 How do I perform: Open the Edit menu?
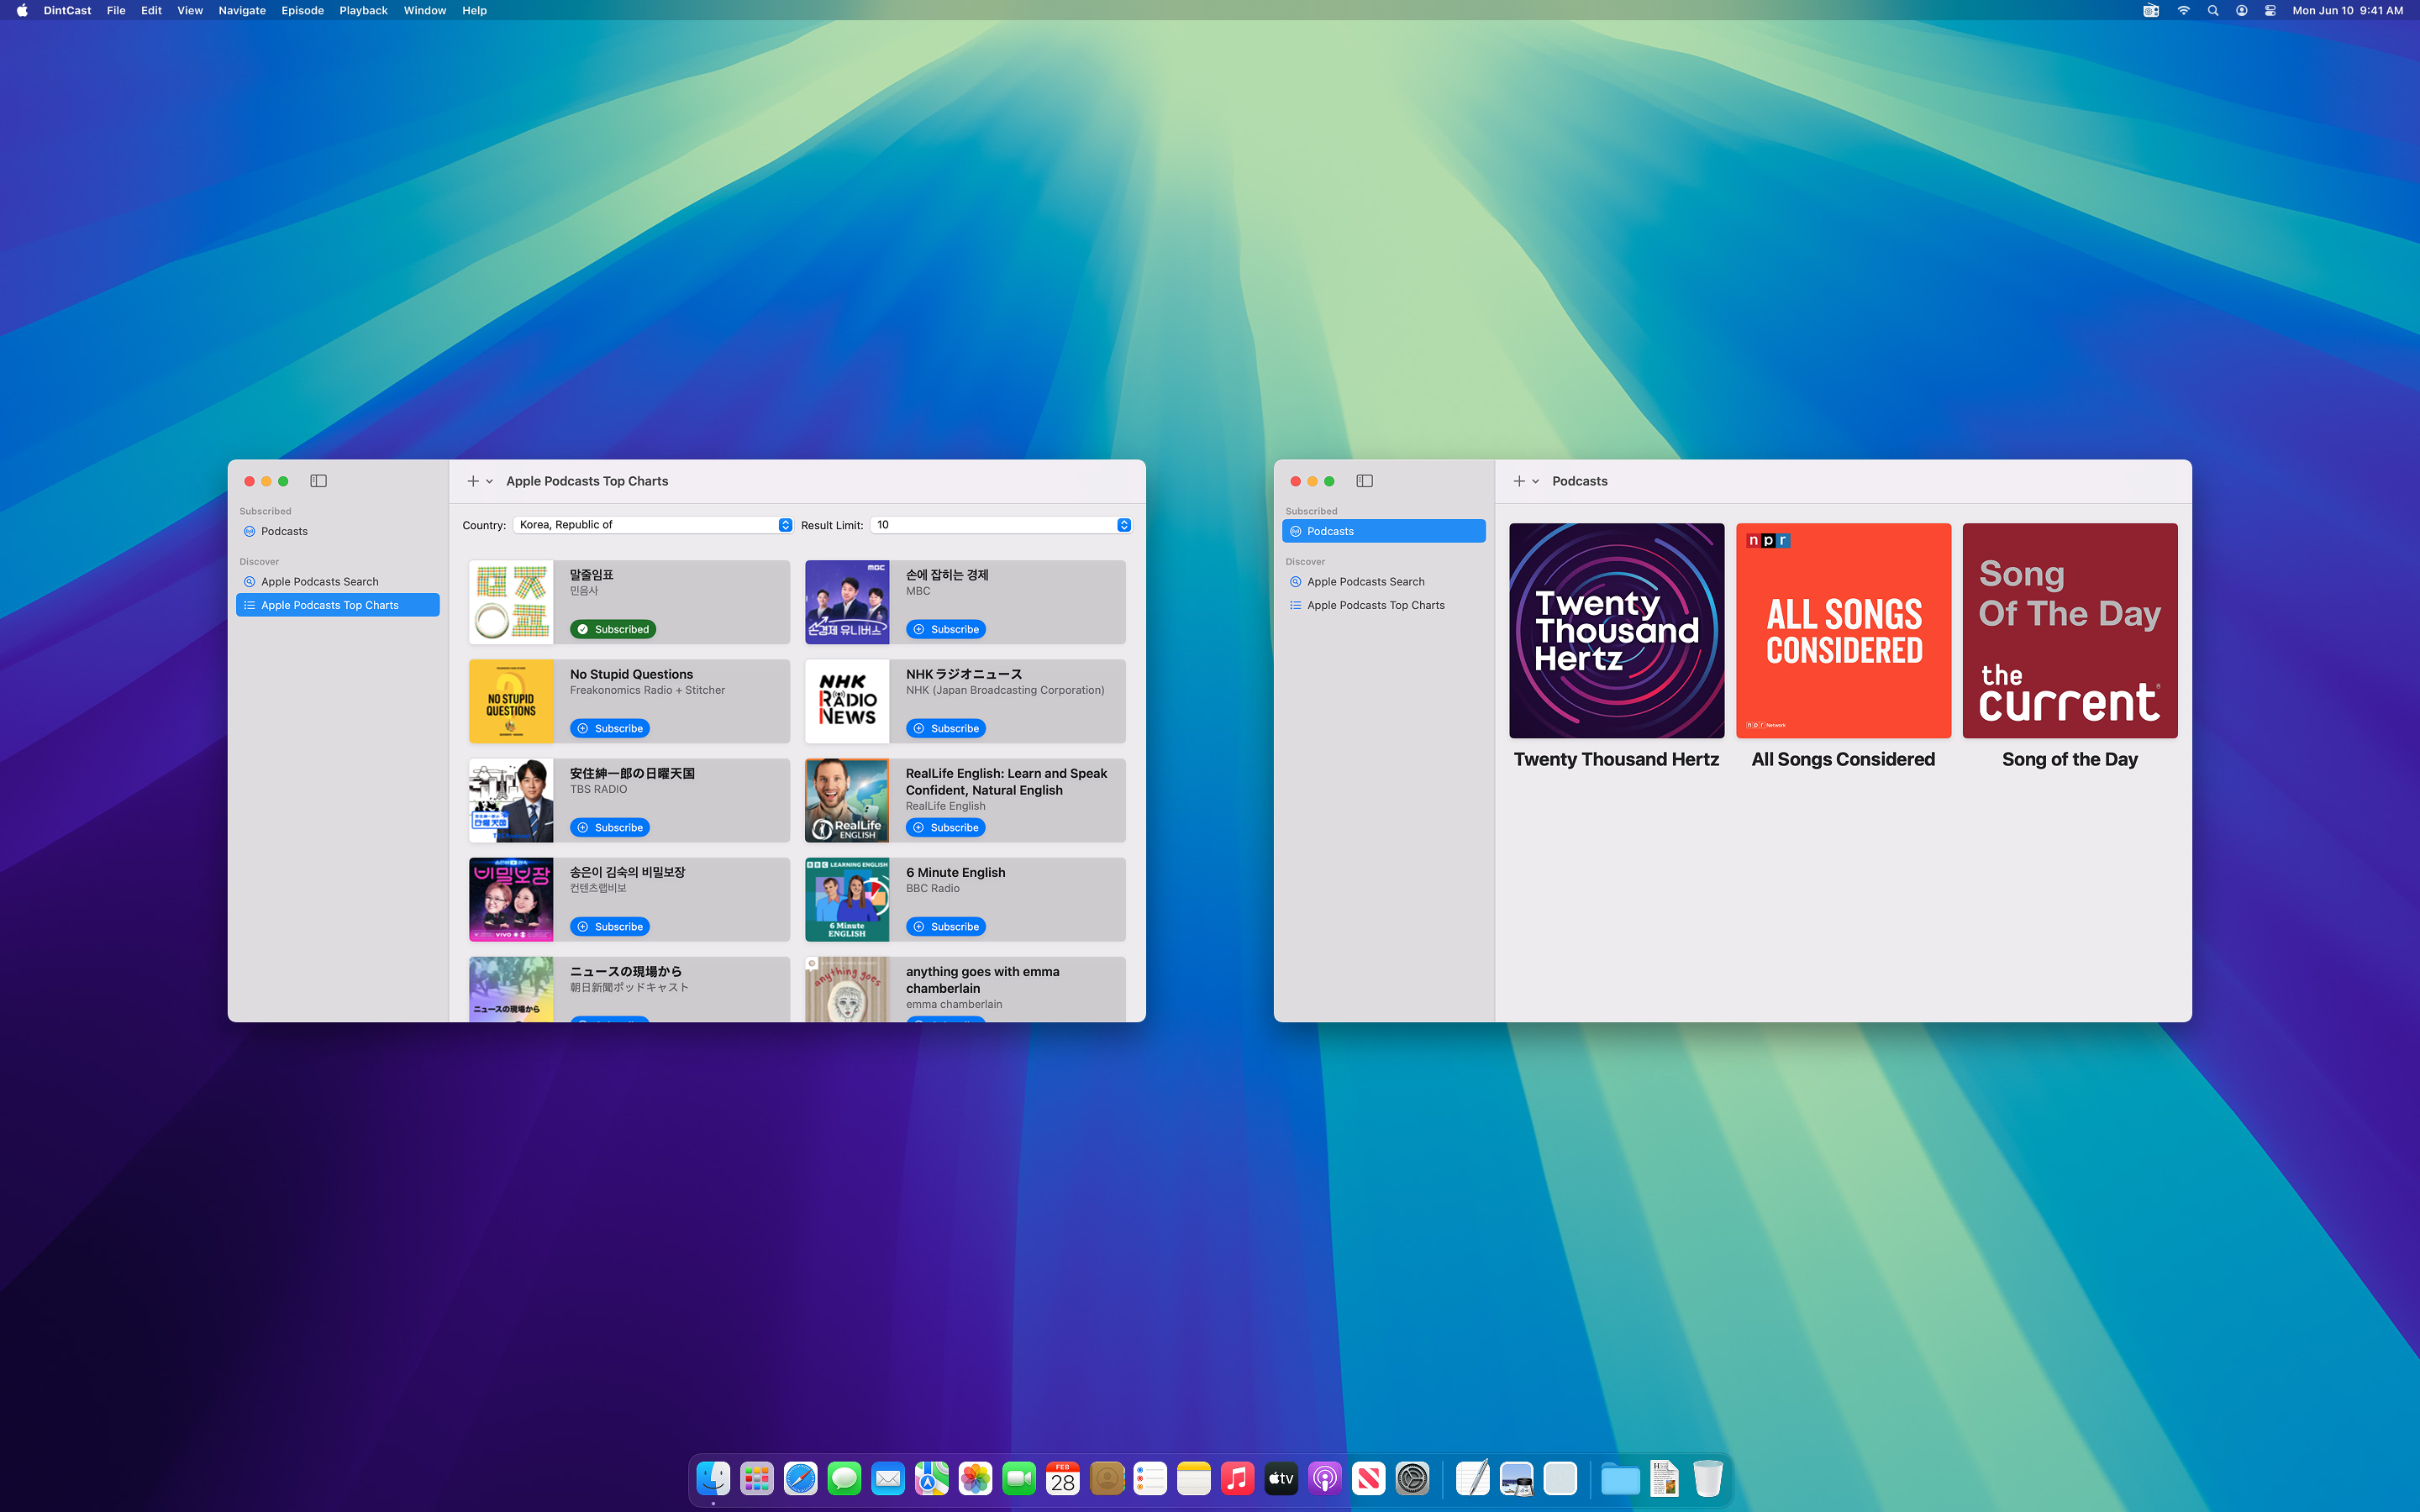pos(151,10)
